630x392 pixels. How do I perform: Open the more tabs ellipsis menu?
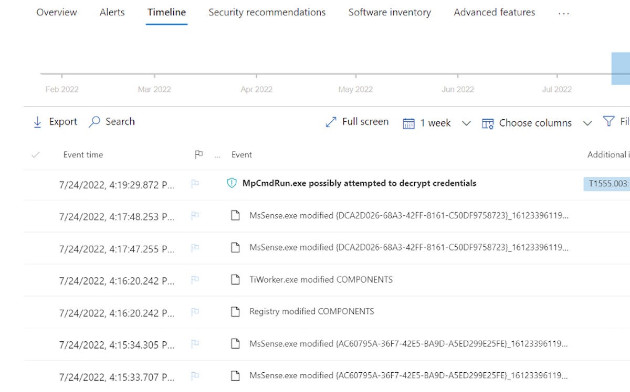(x=564, y=14)
